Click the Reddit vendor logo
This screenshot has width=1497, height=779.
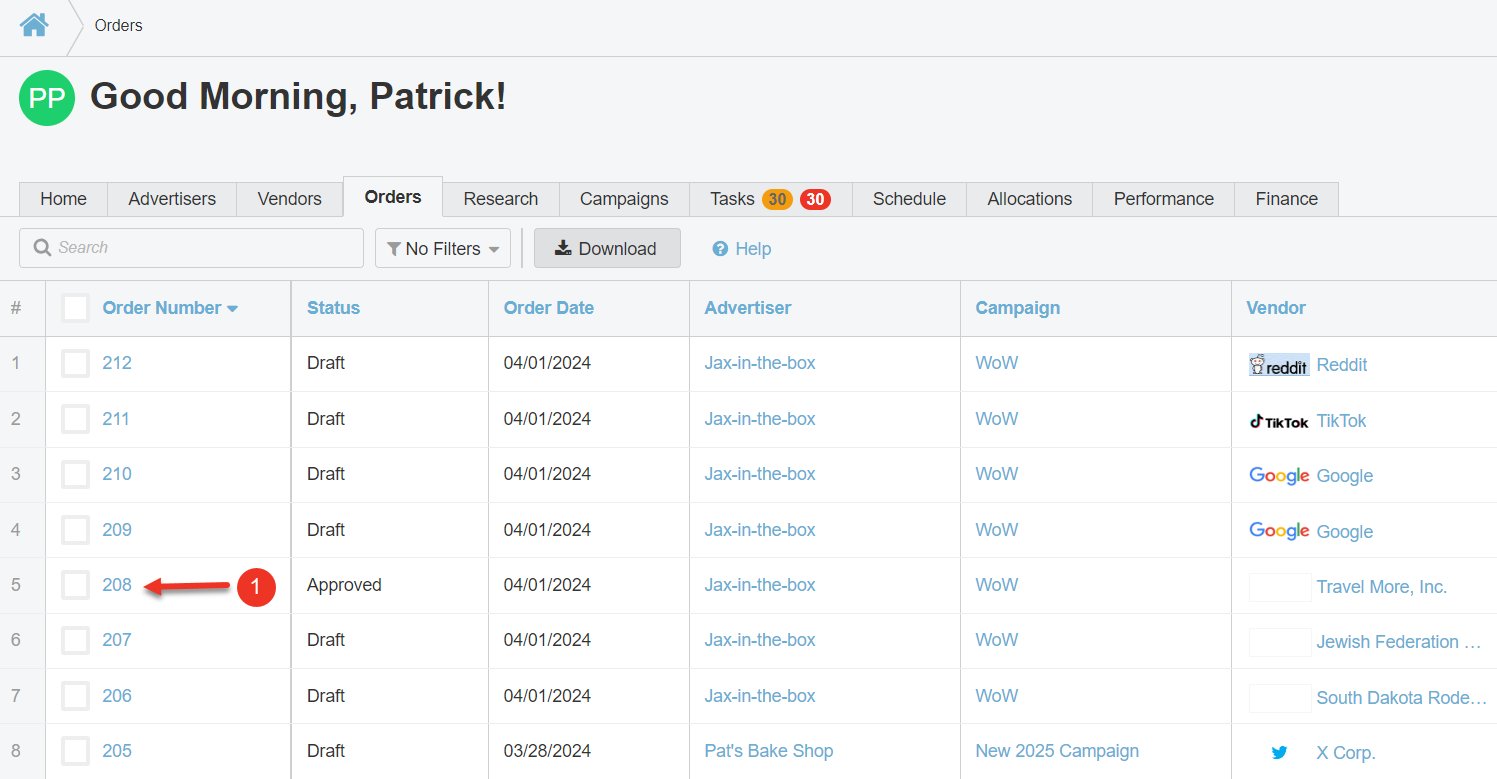[1279, 364]
